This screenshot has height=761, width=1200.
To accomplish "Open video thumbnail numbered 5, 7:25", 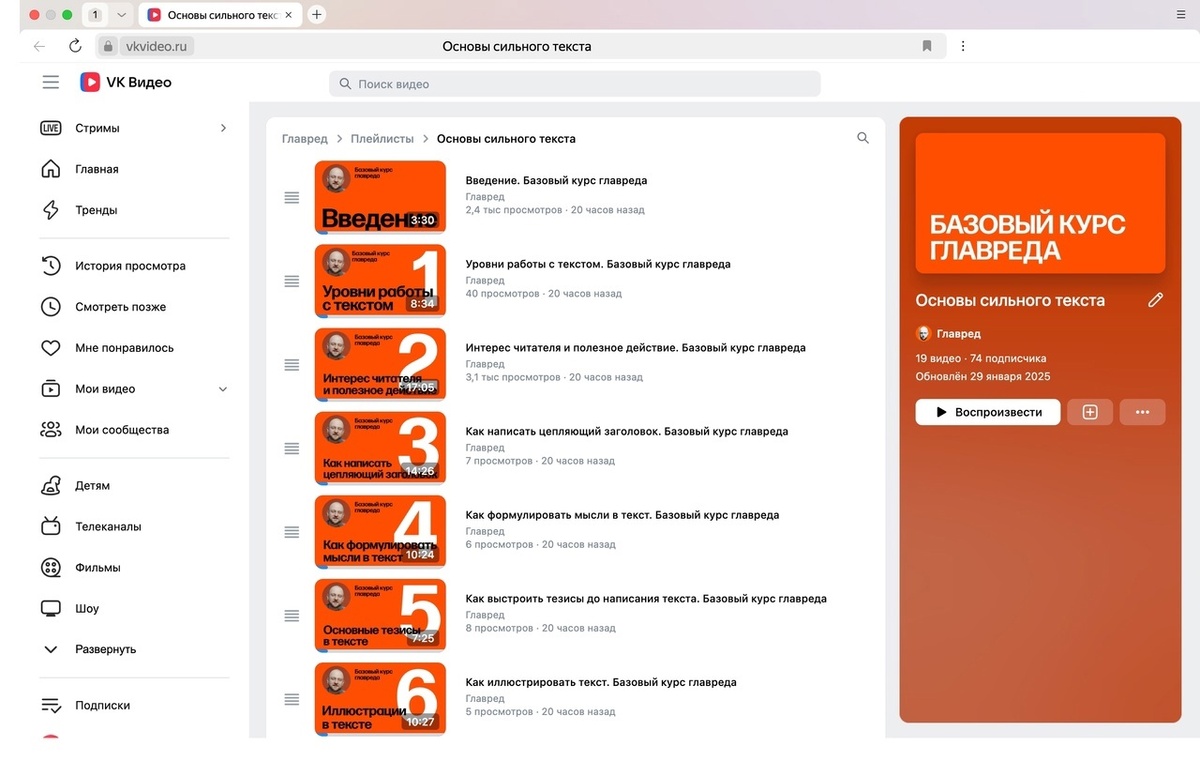I will coord(380,615).
